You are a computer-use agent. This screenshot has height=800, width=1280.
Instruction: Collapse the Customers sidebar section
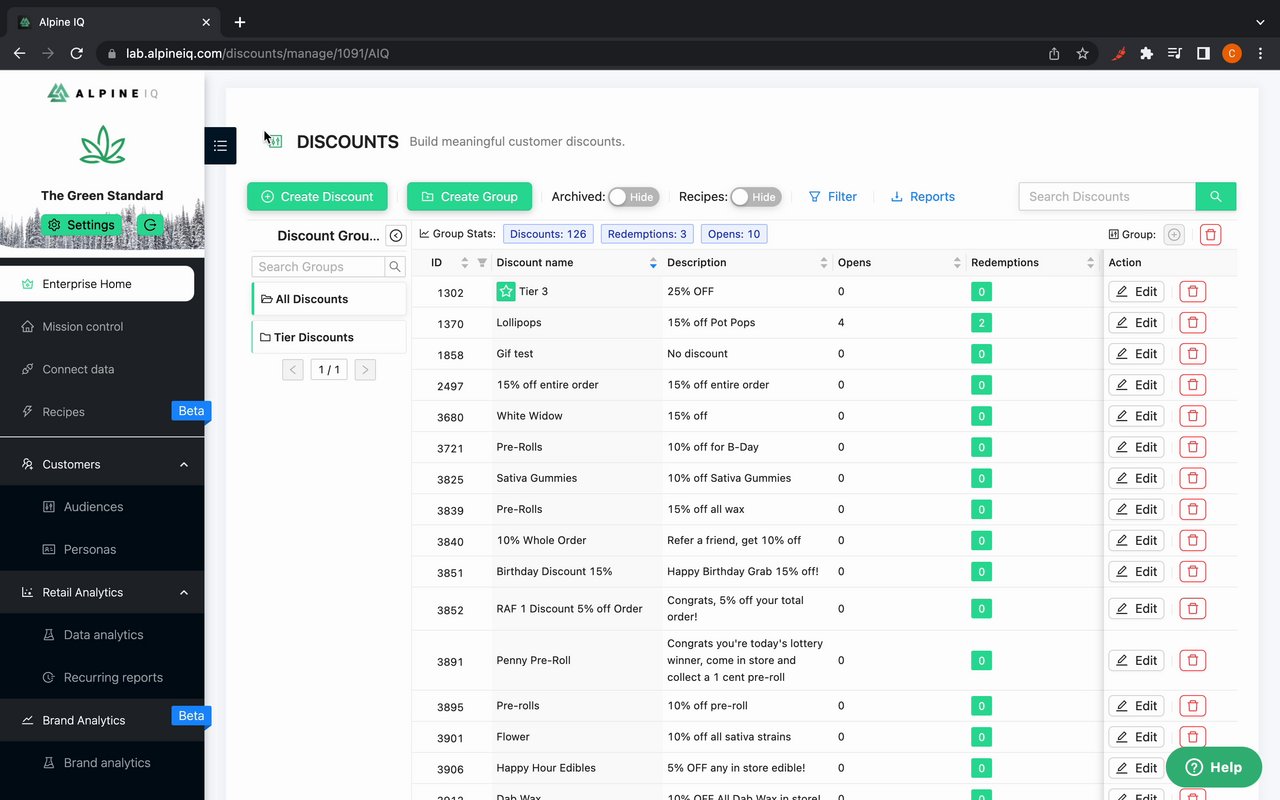tap(184, 465)
